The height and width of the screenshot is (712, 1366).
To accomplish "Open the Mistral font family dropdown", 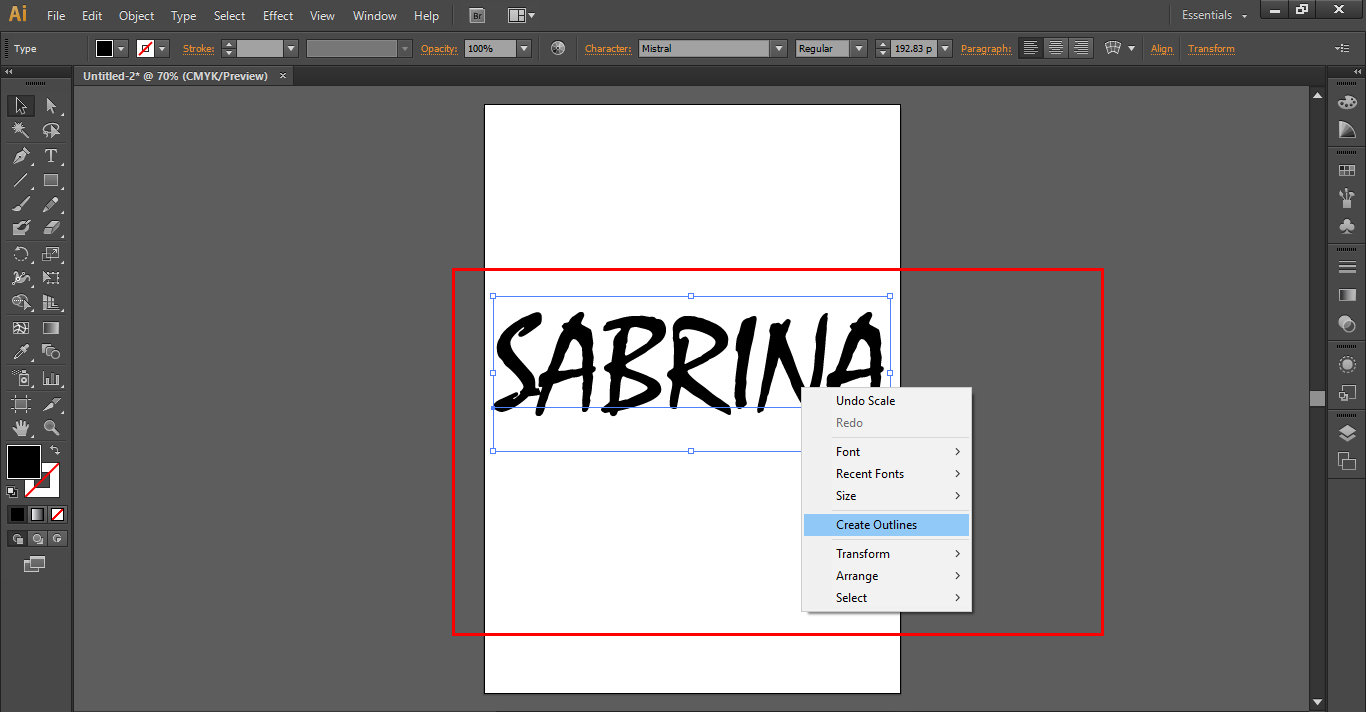I will point(777,48).
